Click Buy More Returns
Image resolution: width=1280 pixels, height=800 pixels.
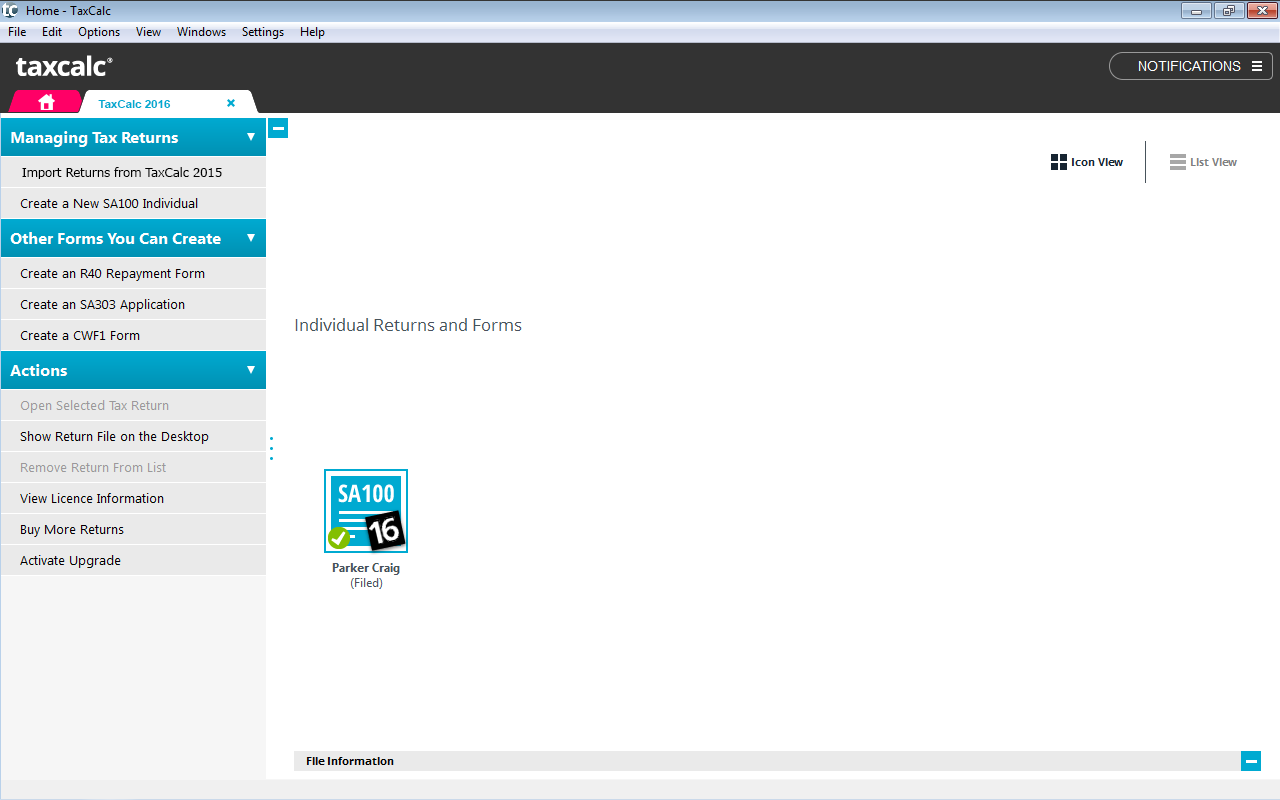[72, 529]
